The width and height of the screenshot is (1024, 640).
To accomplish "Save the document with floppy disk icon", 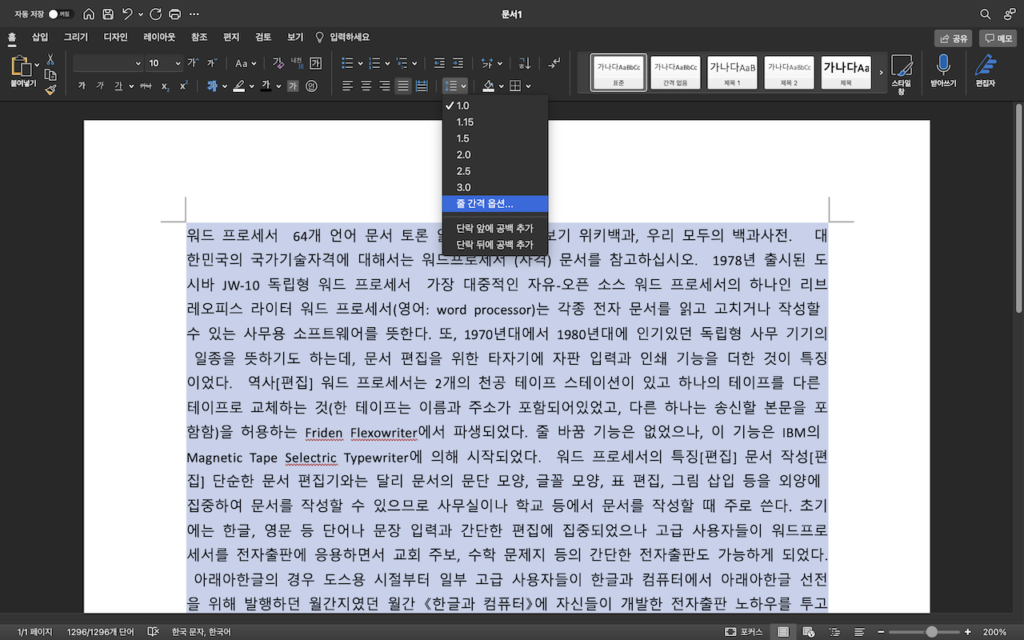I will click(108, 14).
